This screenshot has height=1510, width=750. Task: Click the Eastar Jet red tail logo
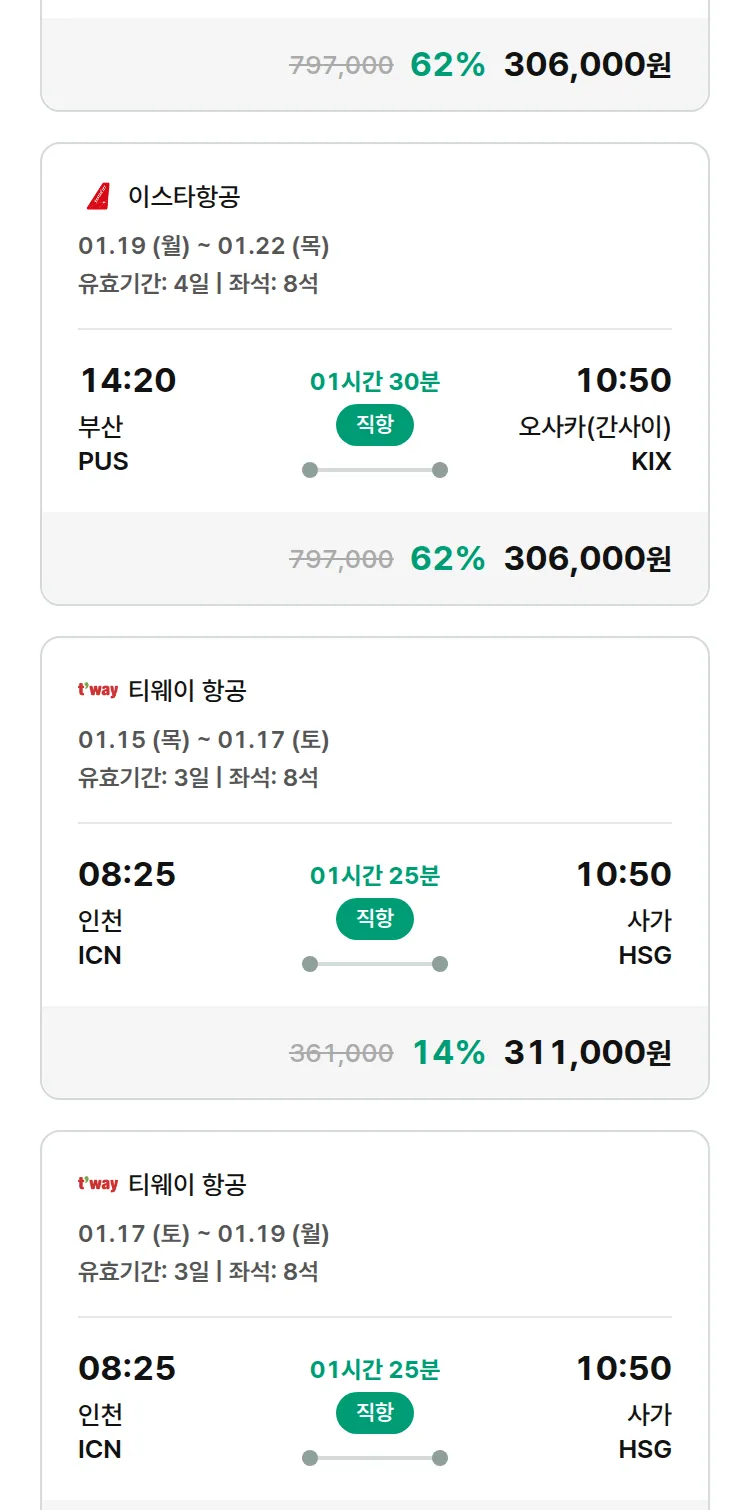click(98, 196)
